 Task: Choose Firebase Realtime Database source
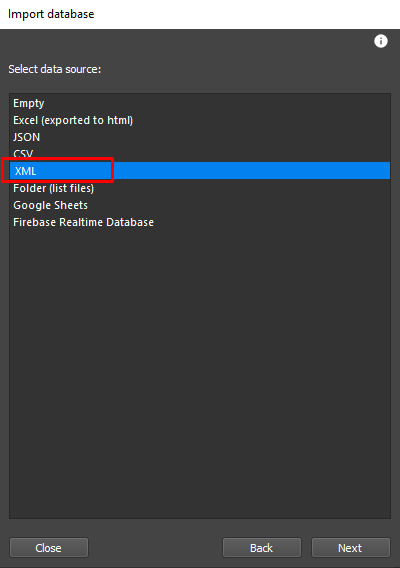click(x=200, y=222)
